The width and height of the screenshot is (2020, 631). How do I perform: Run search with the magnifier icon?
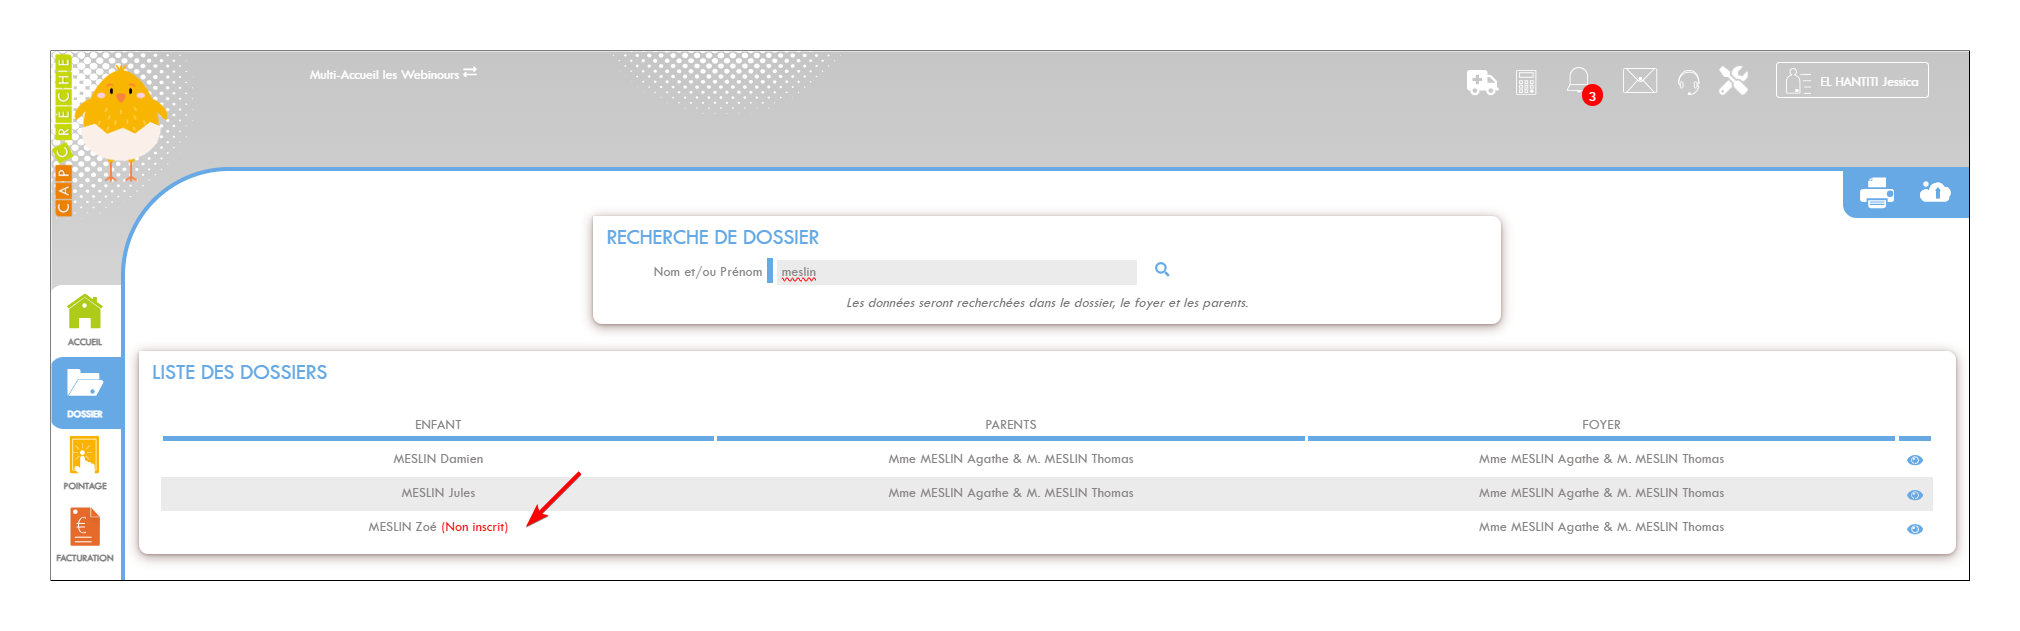1162,270
